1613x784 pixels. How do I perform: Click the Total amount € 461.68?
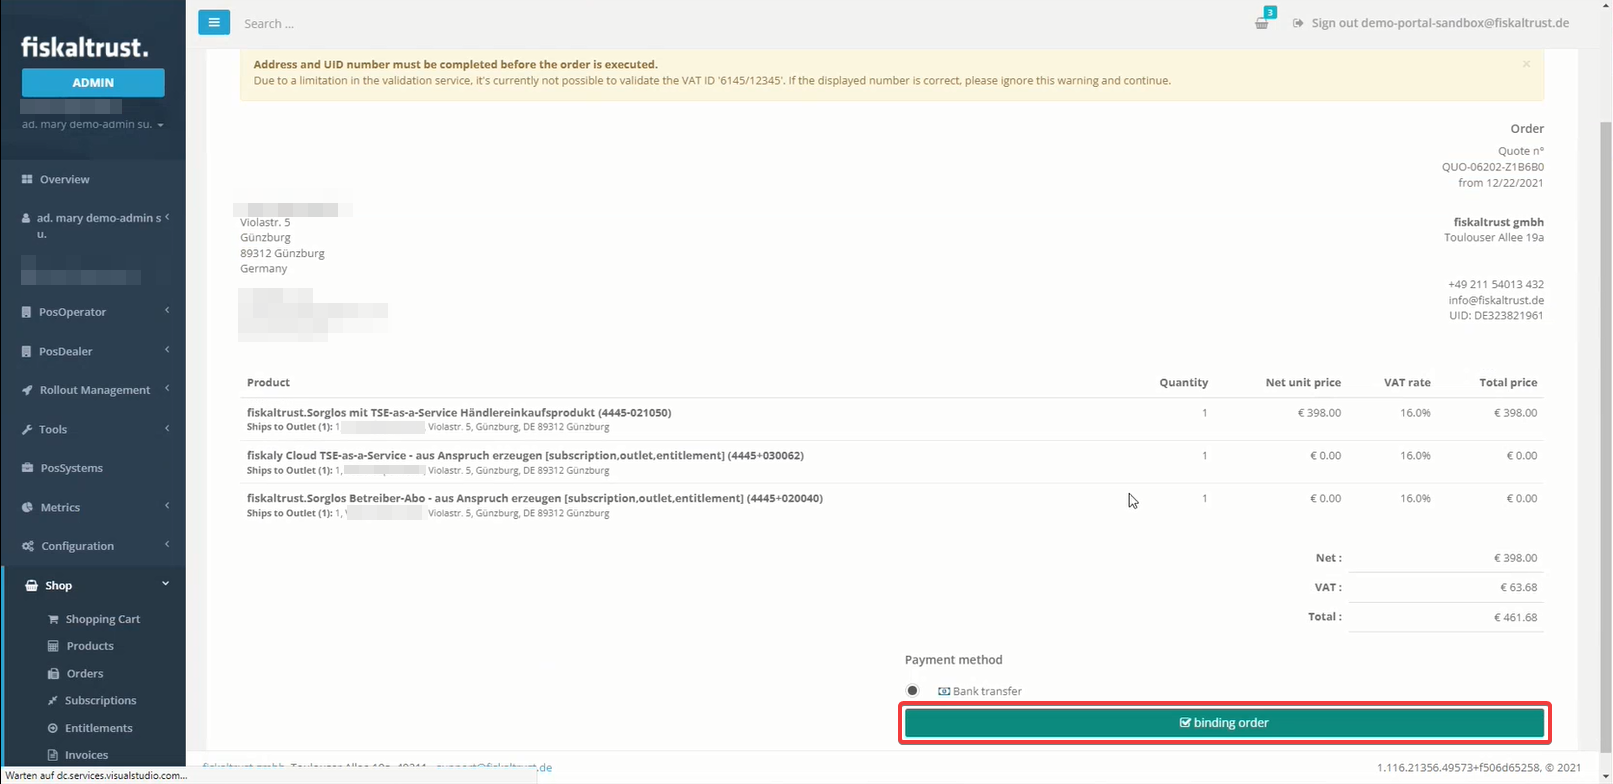pos(1515,617)
